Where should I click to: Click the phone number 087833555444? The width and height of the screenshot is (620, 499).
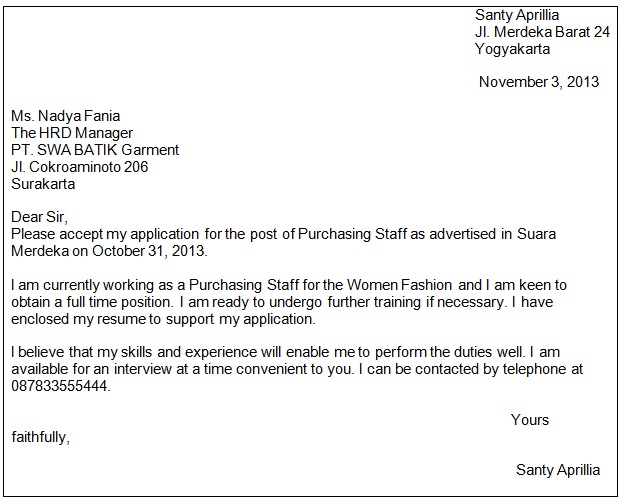click(60, 386)
